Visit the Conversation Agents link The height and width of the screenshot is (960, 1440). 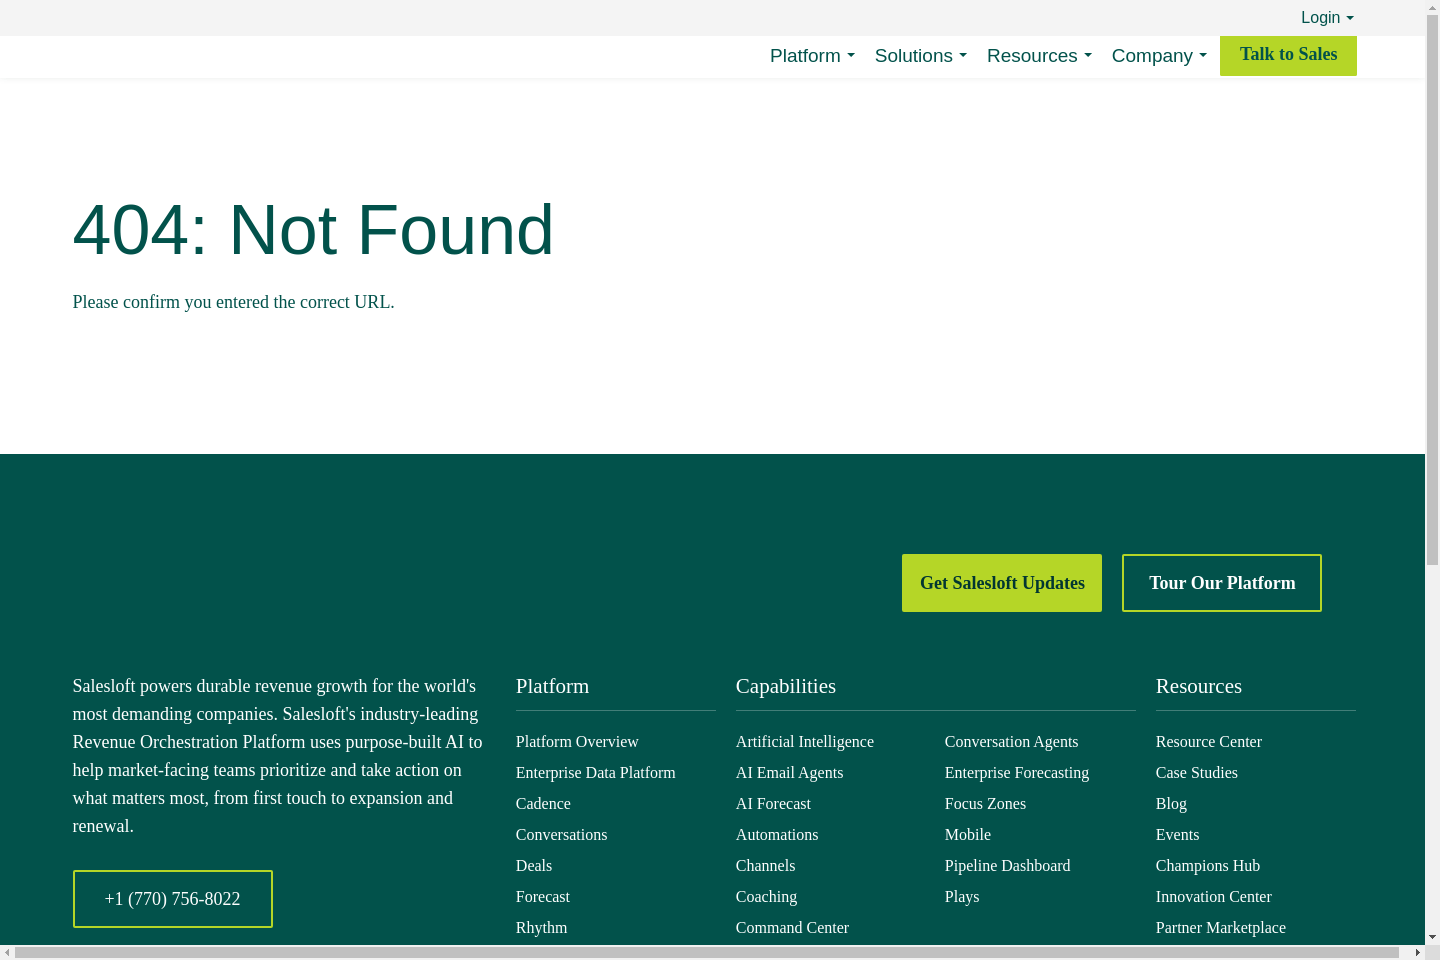click(1011, 742)
